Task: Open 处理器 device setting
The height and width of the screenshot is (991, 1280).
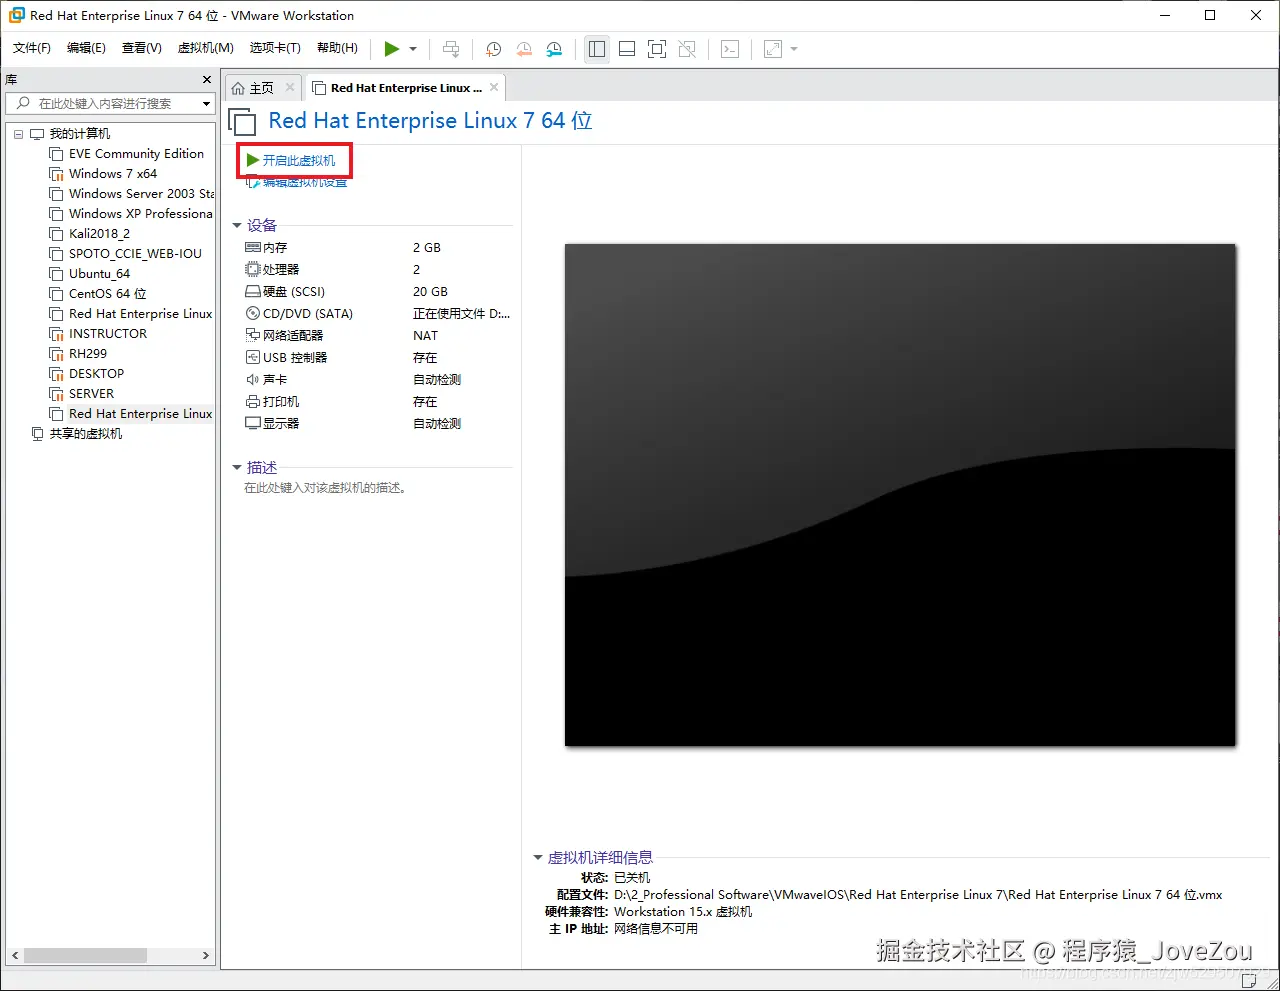Action: 281,269
